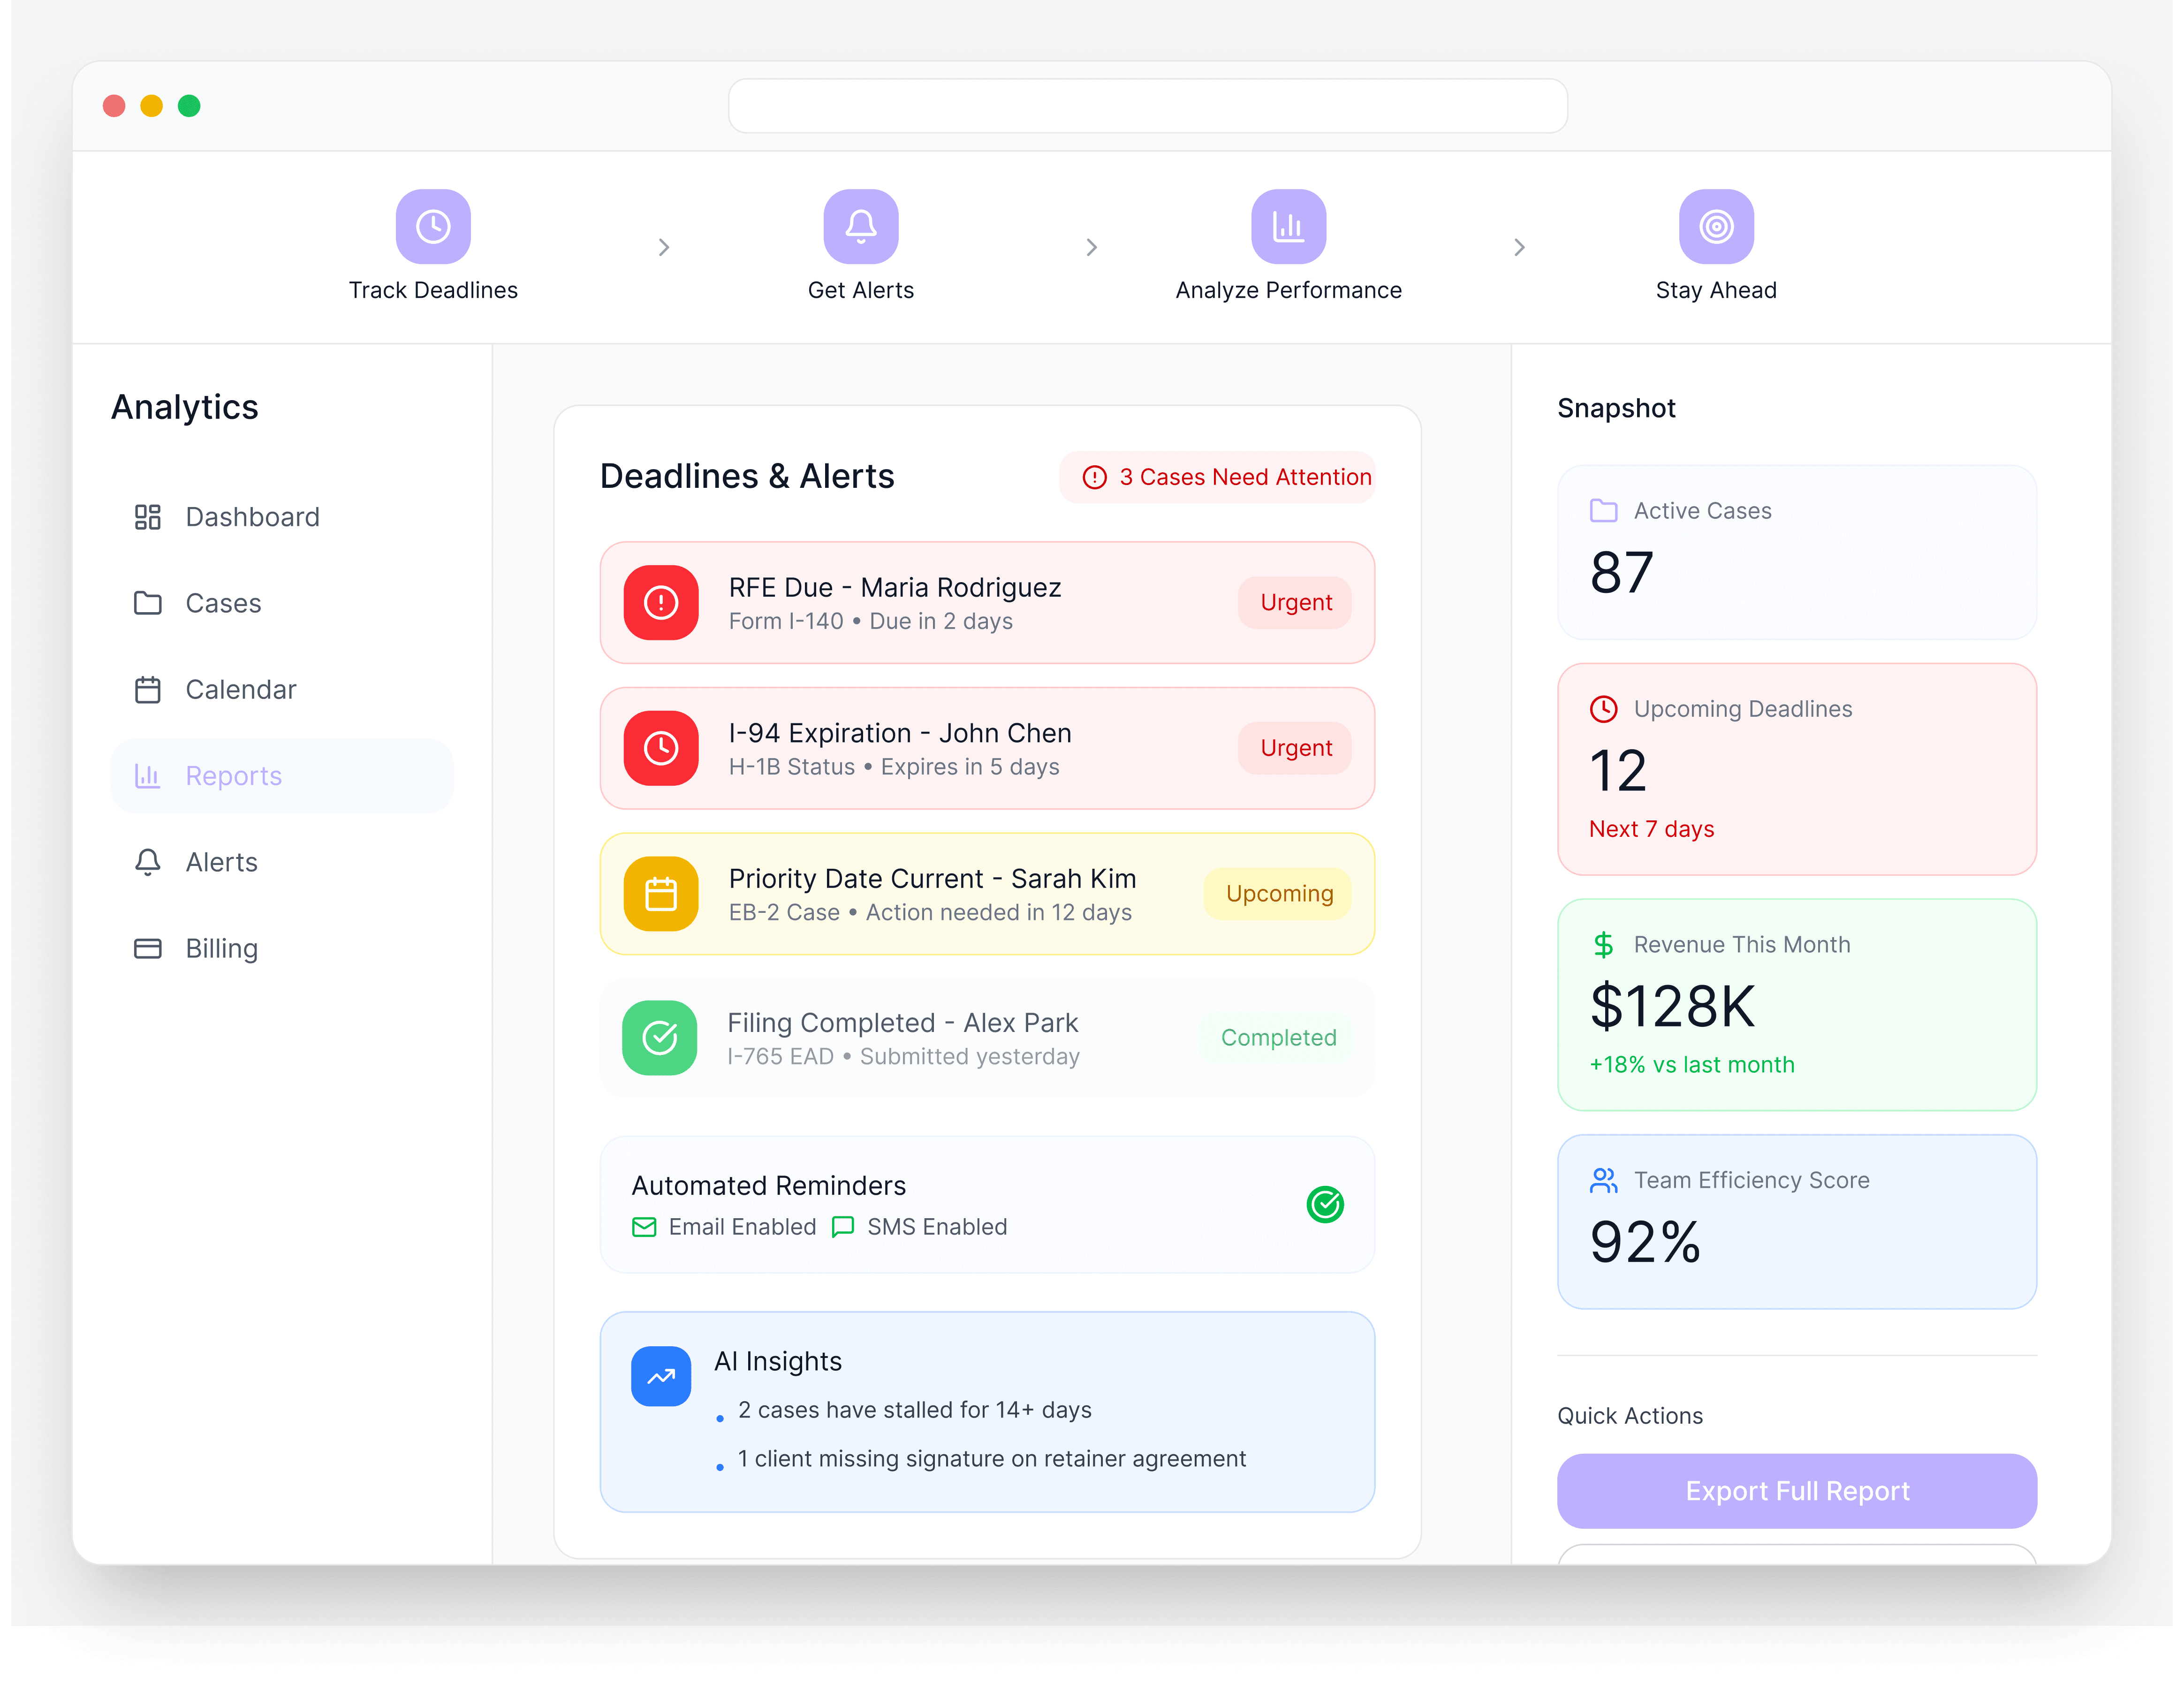
Task: Open the Dashboard sidebar item
Action: tap(252, 517)
